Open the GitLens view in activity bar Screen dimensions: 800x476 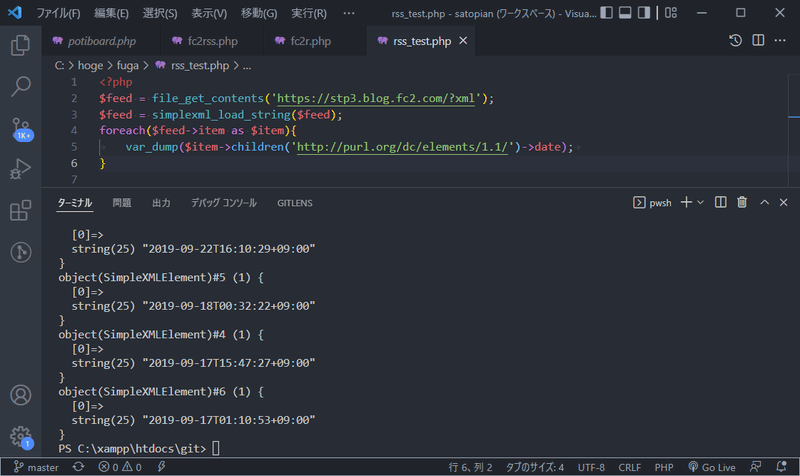pos(20,252)
